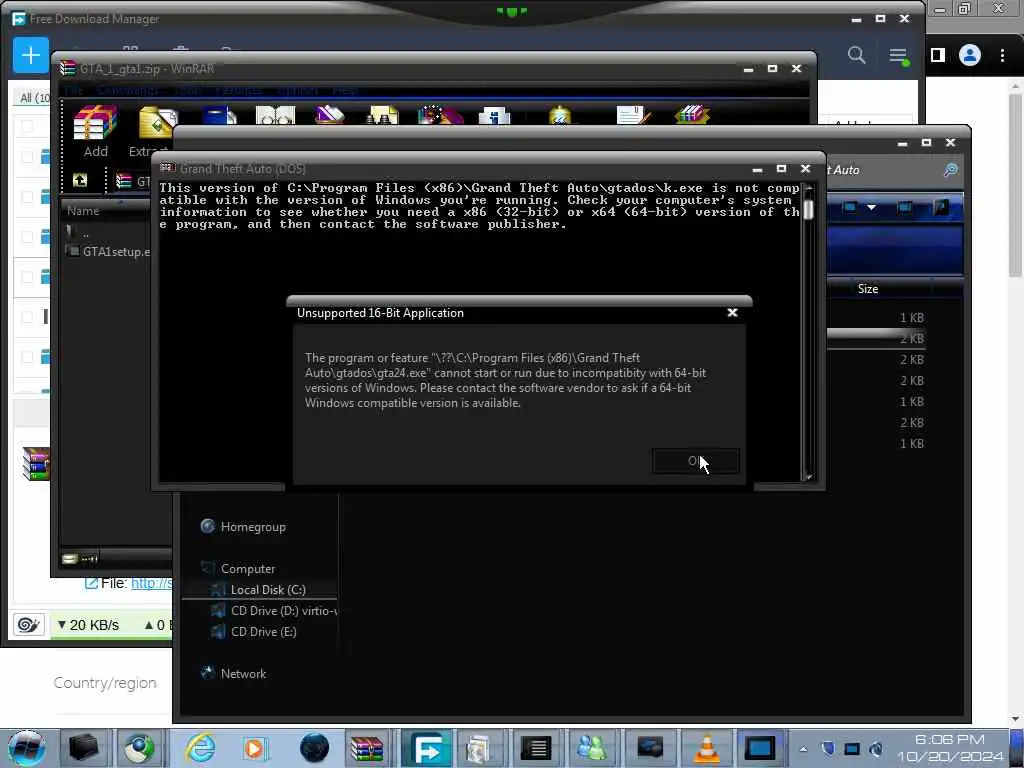
Task: Toggle the Explorer preview pane icon
Action: [904, 207]
